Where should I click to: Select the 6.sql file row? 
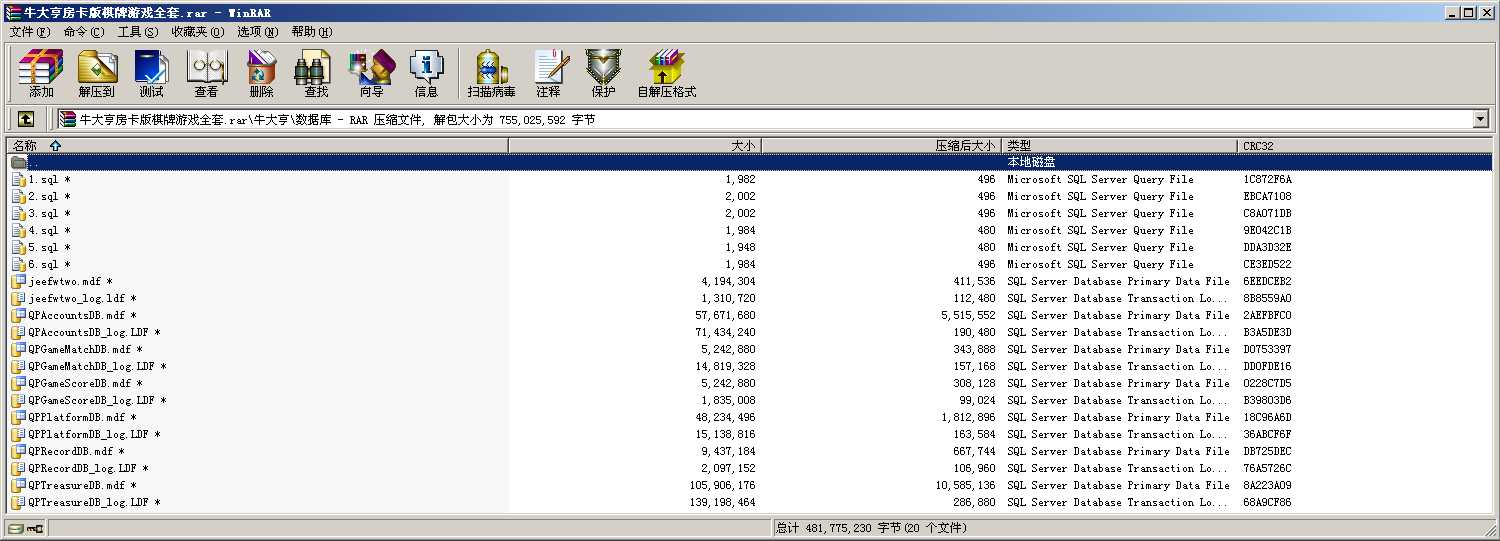(x=750, y=265)
